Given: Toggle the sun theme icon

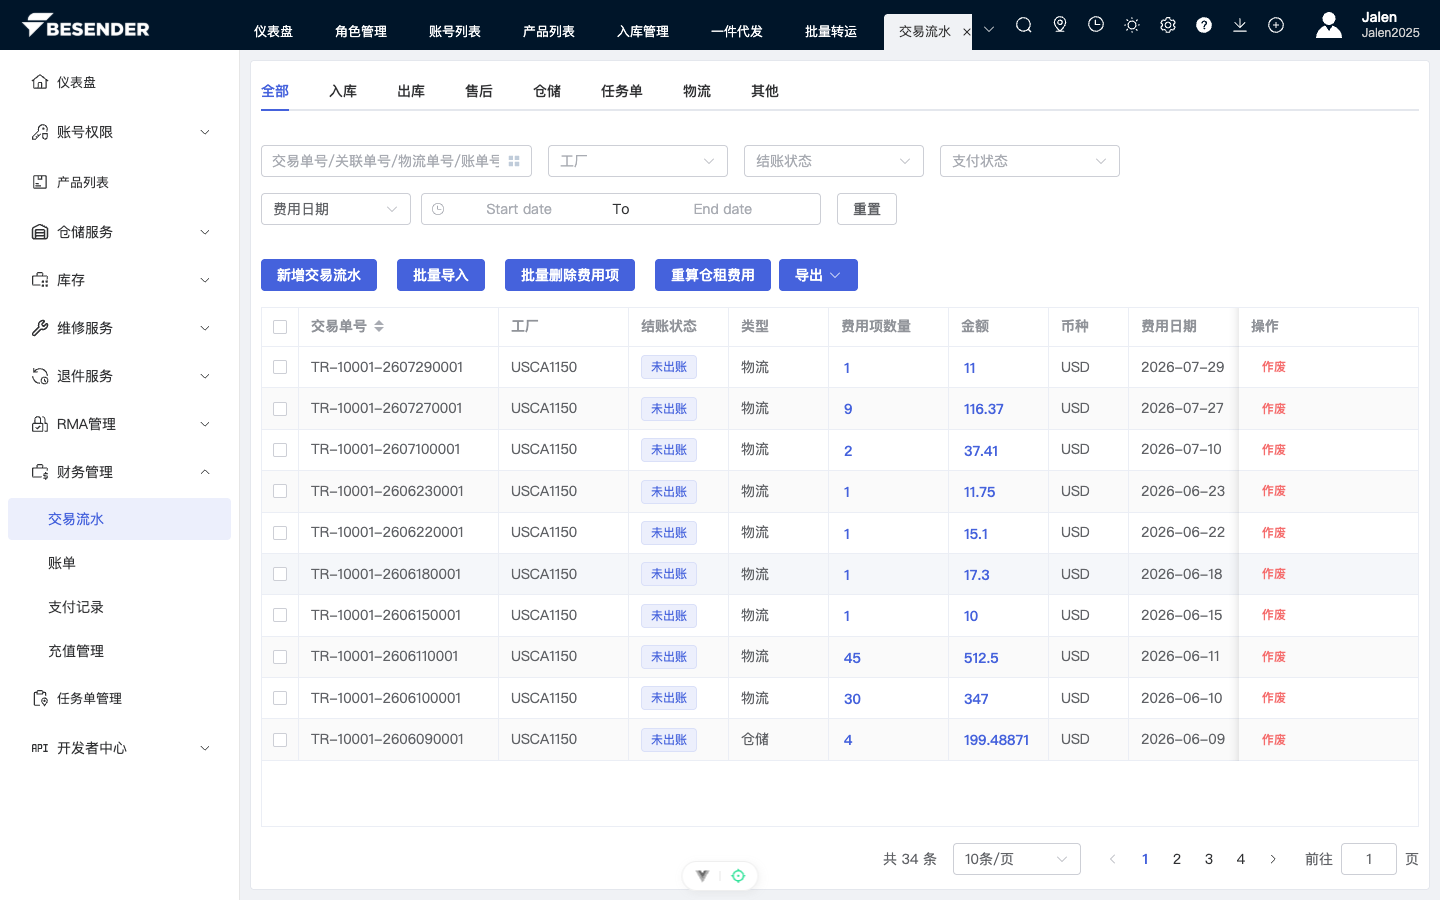Looking at the screenshot, I should (x=1132, y=25).
